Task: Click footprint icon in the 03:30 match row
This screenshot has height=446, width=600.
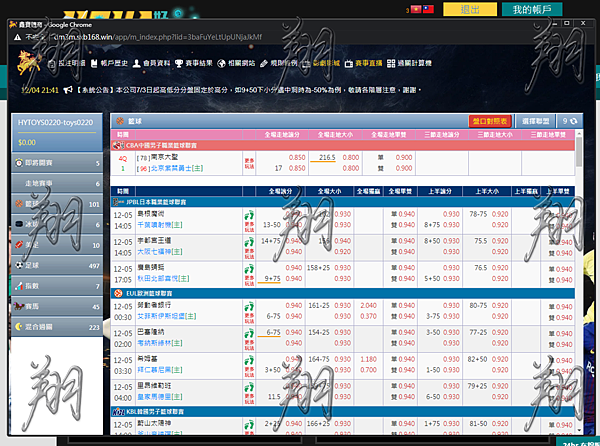Action: click(x=249, y=360)
